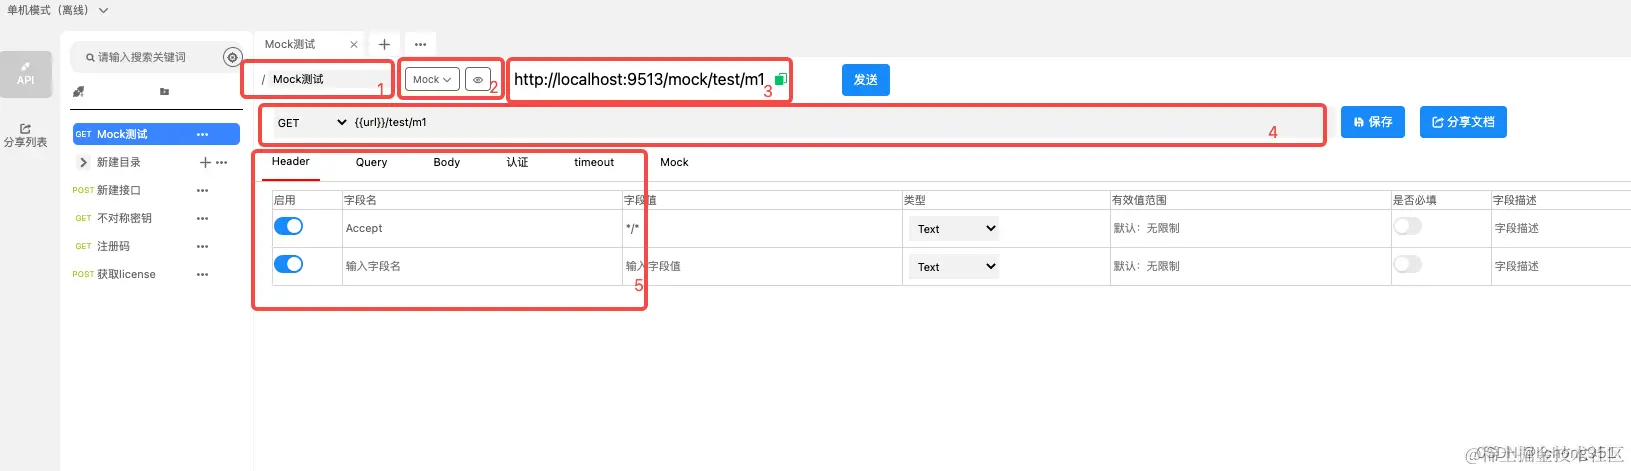Switch to the Header tab
The width and height of the screenshot is (1631, 471).
pos(291,162)
